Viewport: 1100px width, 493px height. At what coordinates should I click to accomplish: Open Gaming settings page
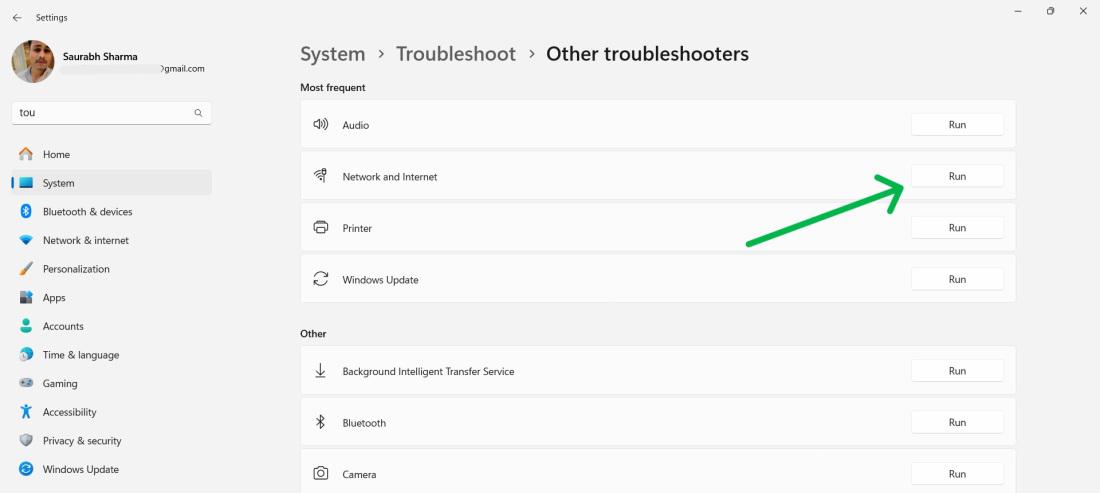pos(112,384)
